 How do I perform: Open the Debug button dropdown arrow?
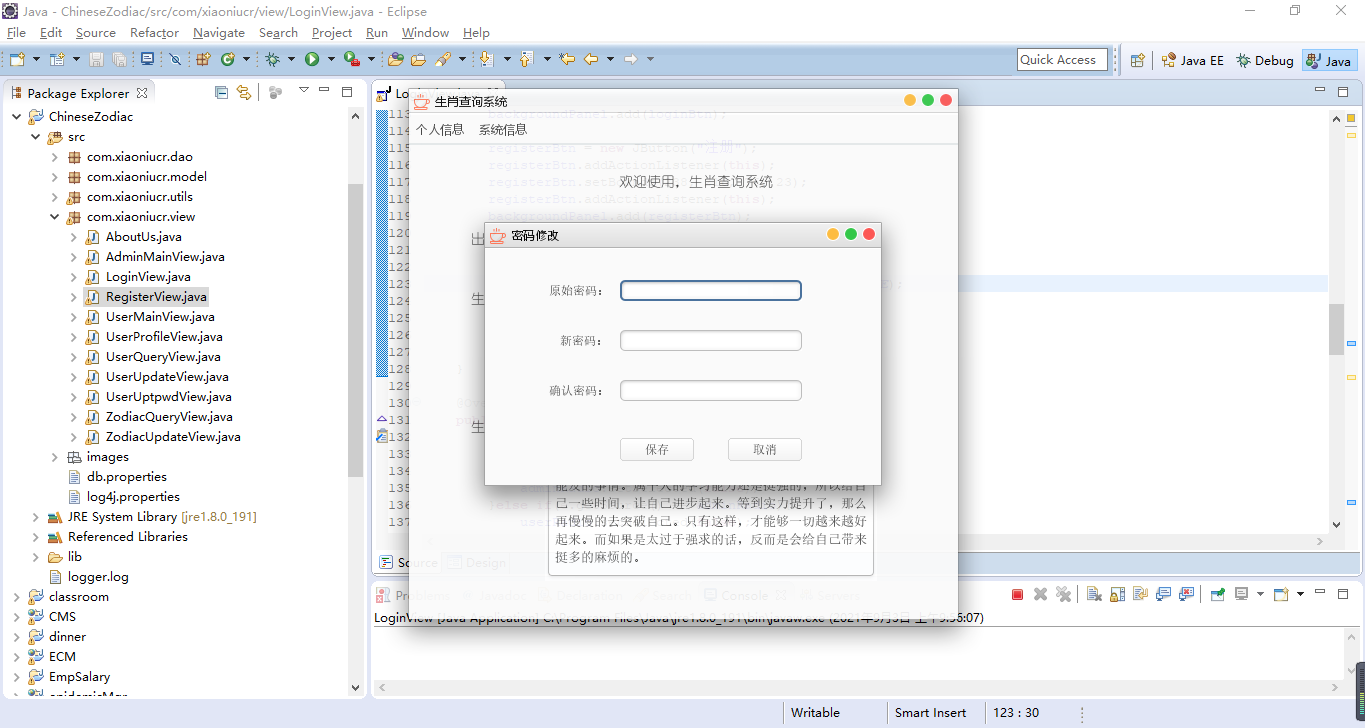coord(291,60)
